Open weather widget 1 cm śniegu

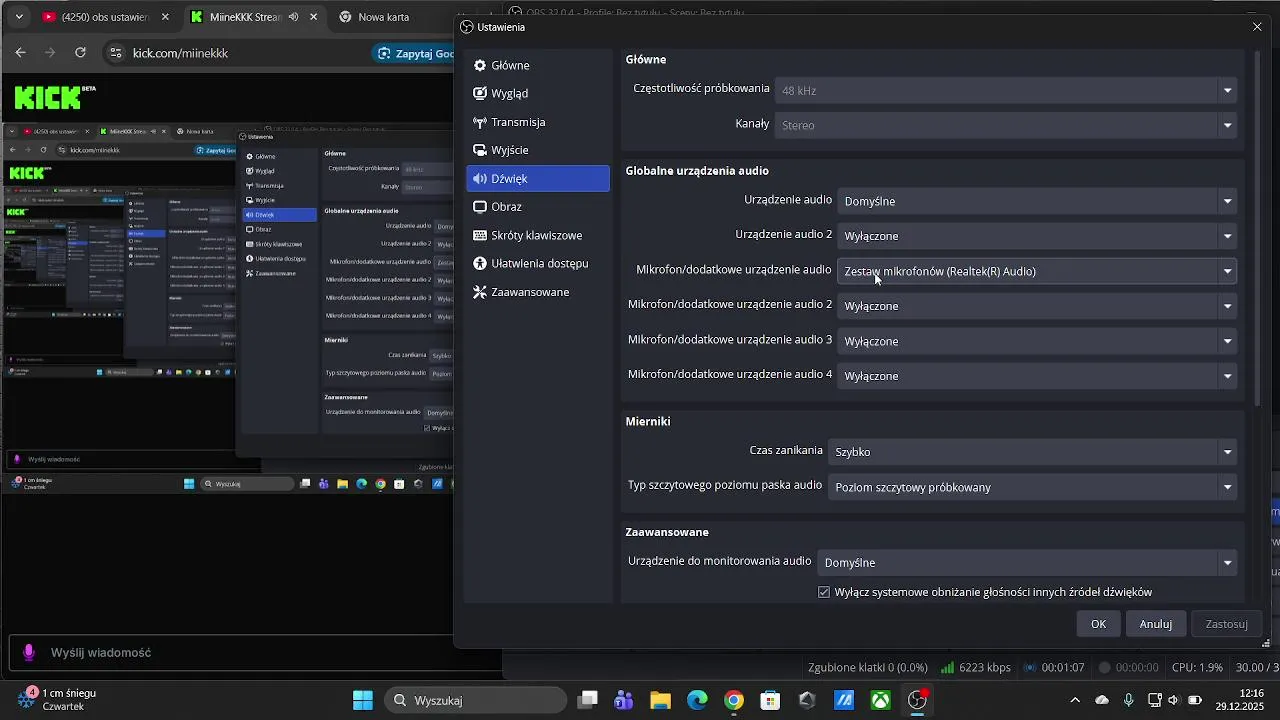(57, 700)
